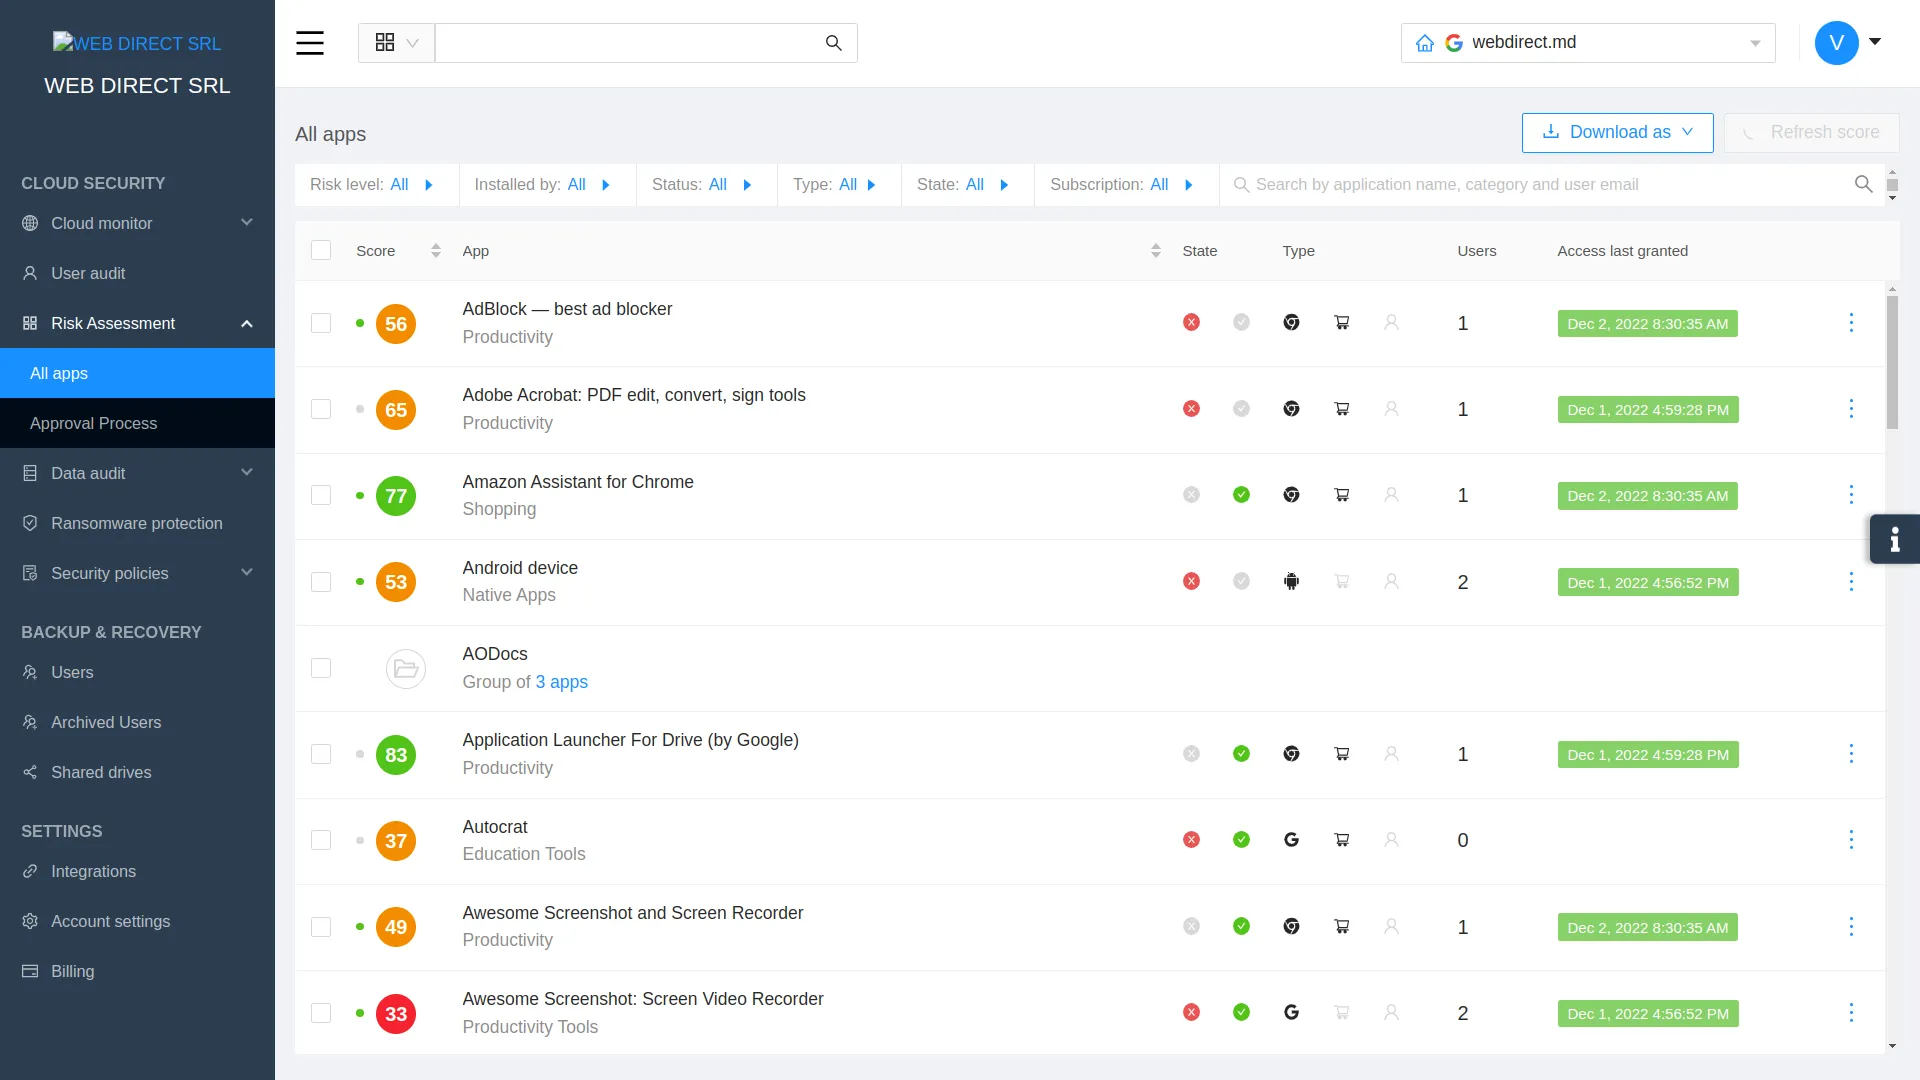Open kebab menu for Autocrat row
This screenshot has height=1080, width=1920.
(x=1851, y=840)
